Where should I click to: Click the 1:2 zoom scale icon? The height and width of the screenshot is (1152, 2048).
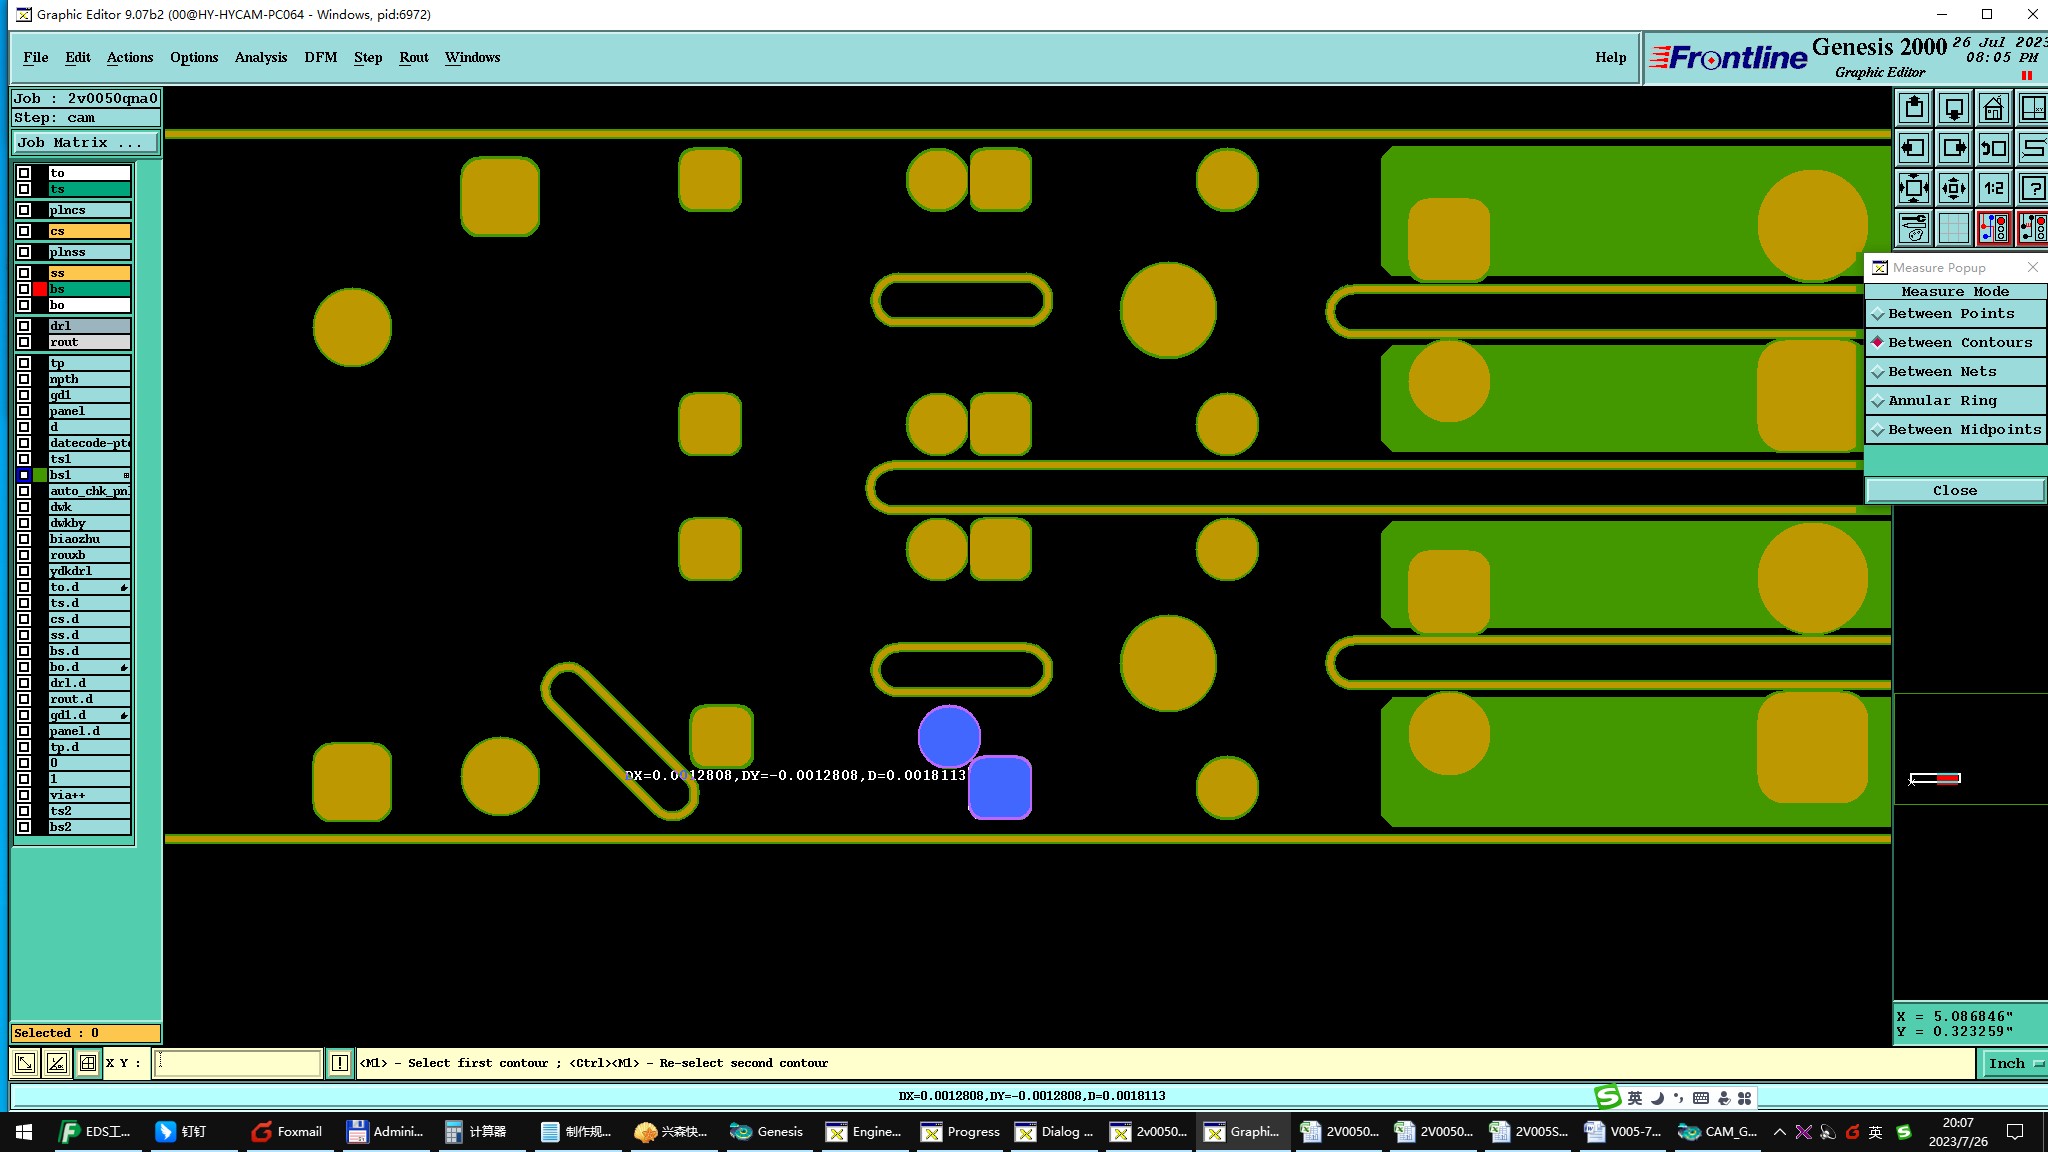point(1992,188)
